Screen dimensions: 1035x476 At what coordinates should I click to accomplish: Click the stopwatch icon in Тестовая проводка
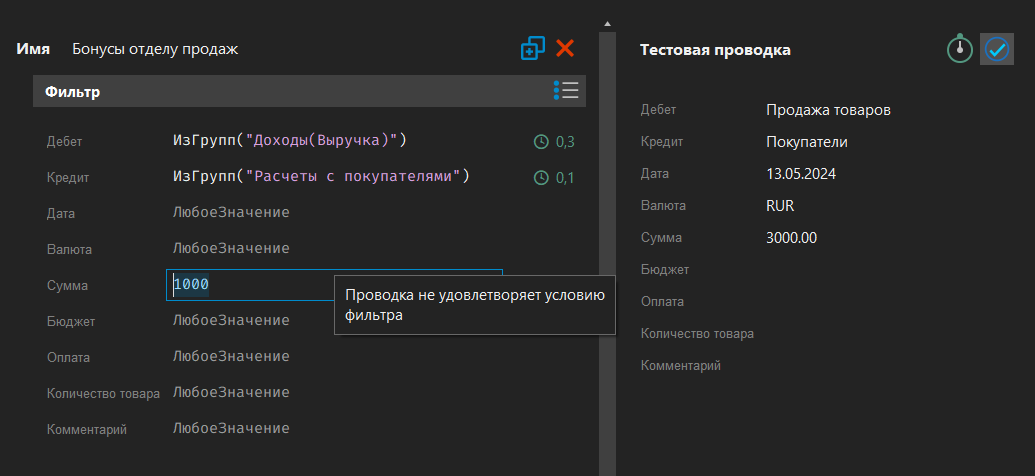coord(960,49)
